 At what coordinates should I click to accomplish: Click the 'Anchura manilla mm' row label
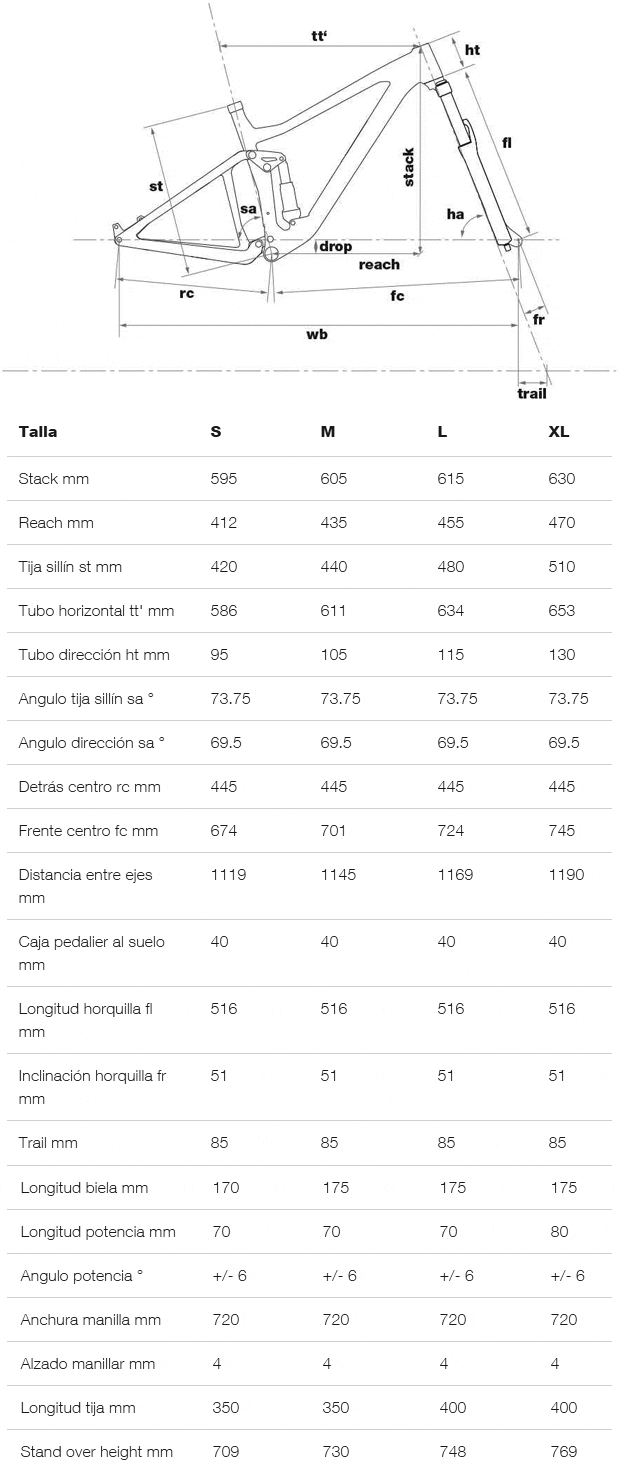(91, 1320)
